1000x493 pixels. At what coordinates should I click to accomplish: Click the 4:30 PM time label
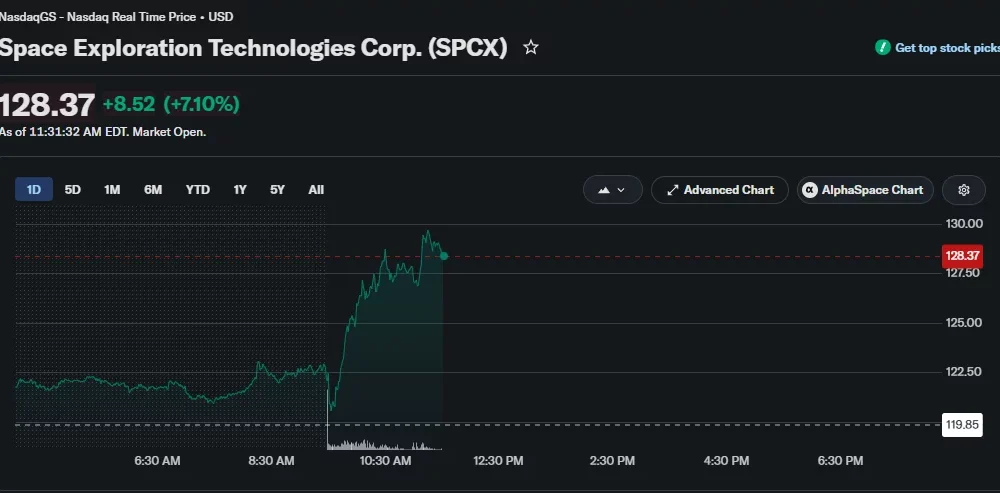pyautogui.click(x=726, y=460)
